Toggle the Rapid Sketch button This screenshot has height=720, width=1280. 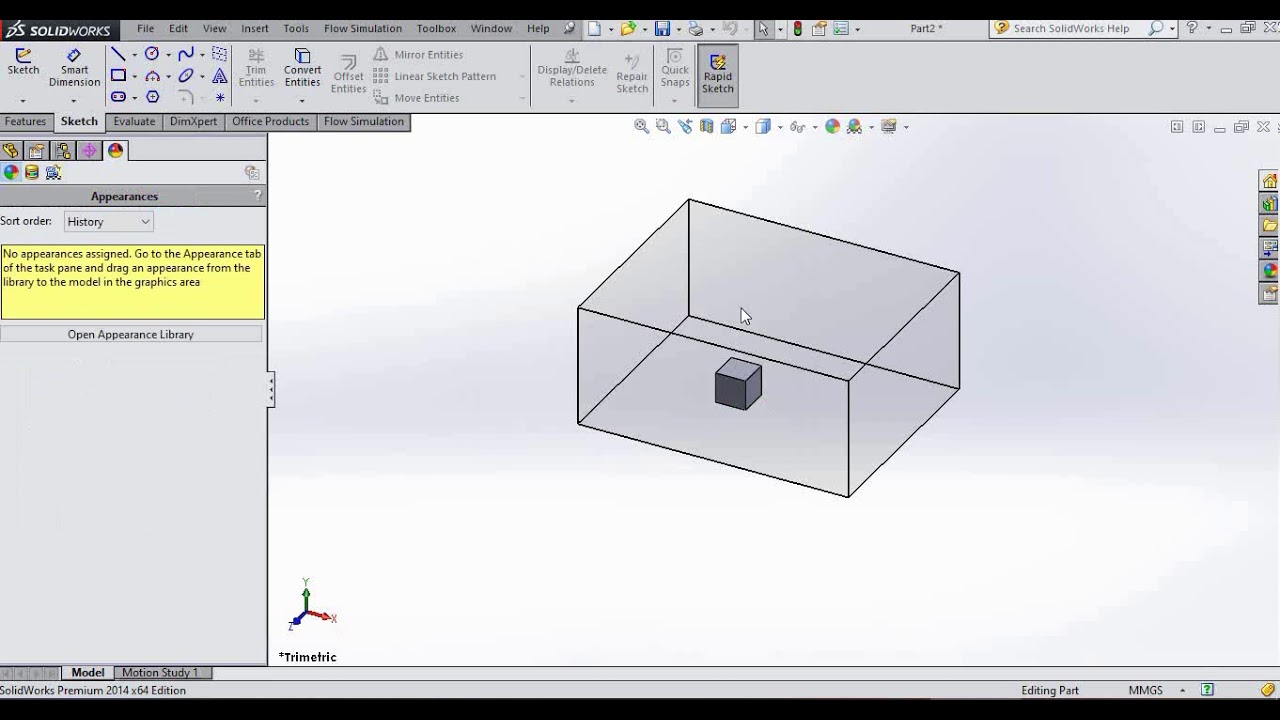click(x=717, y=75)
